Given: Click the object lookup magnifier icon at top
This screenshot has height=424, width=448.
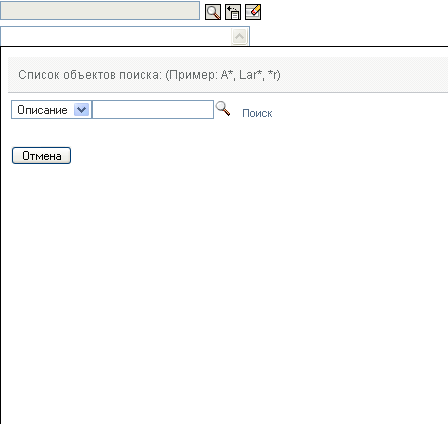Looking at the screenshot, I should (213, 12).
